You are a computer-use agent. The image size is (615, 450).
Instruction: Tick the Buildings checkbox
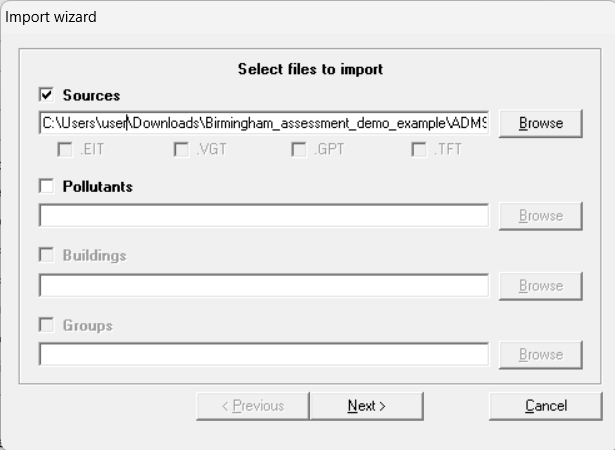(46, 255)
